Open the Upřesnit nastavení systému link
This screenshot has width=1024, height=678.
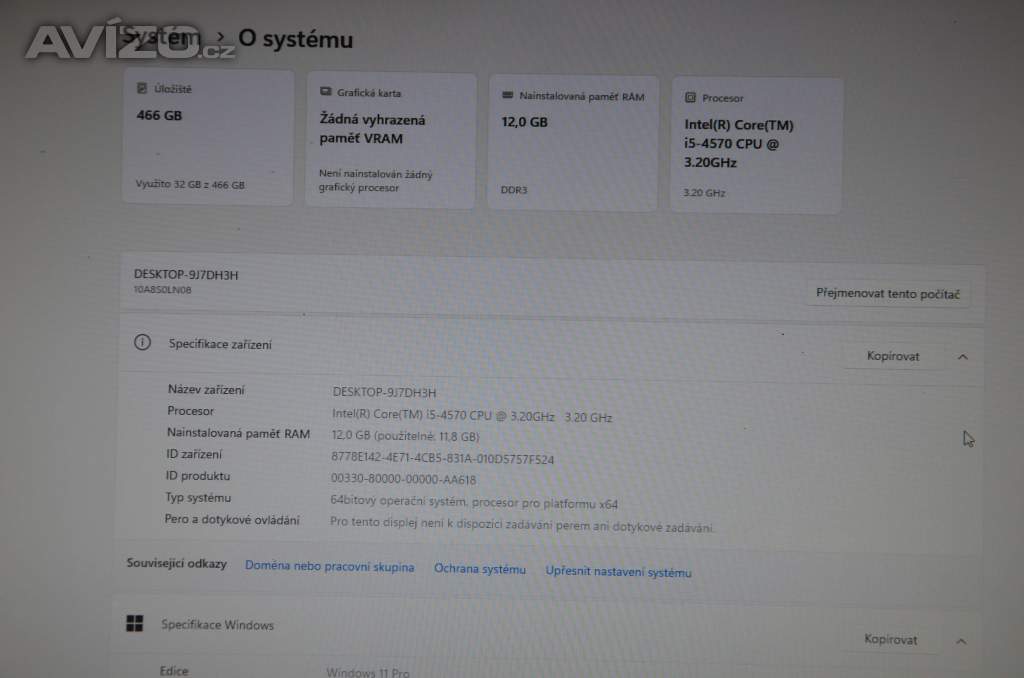pos(618,572)
